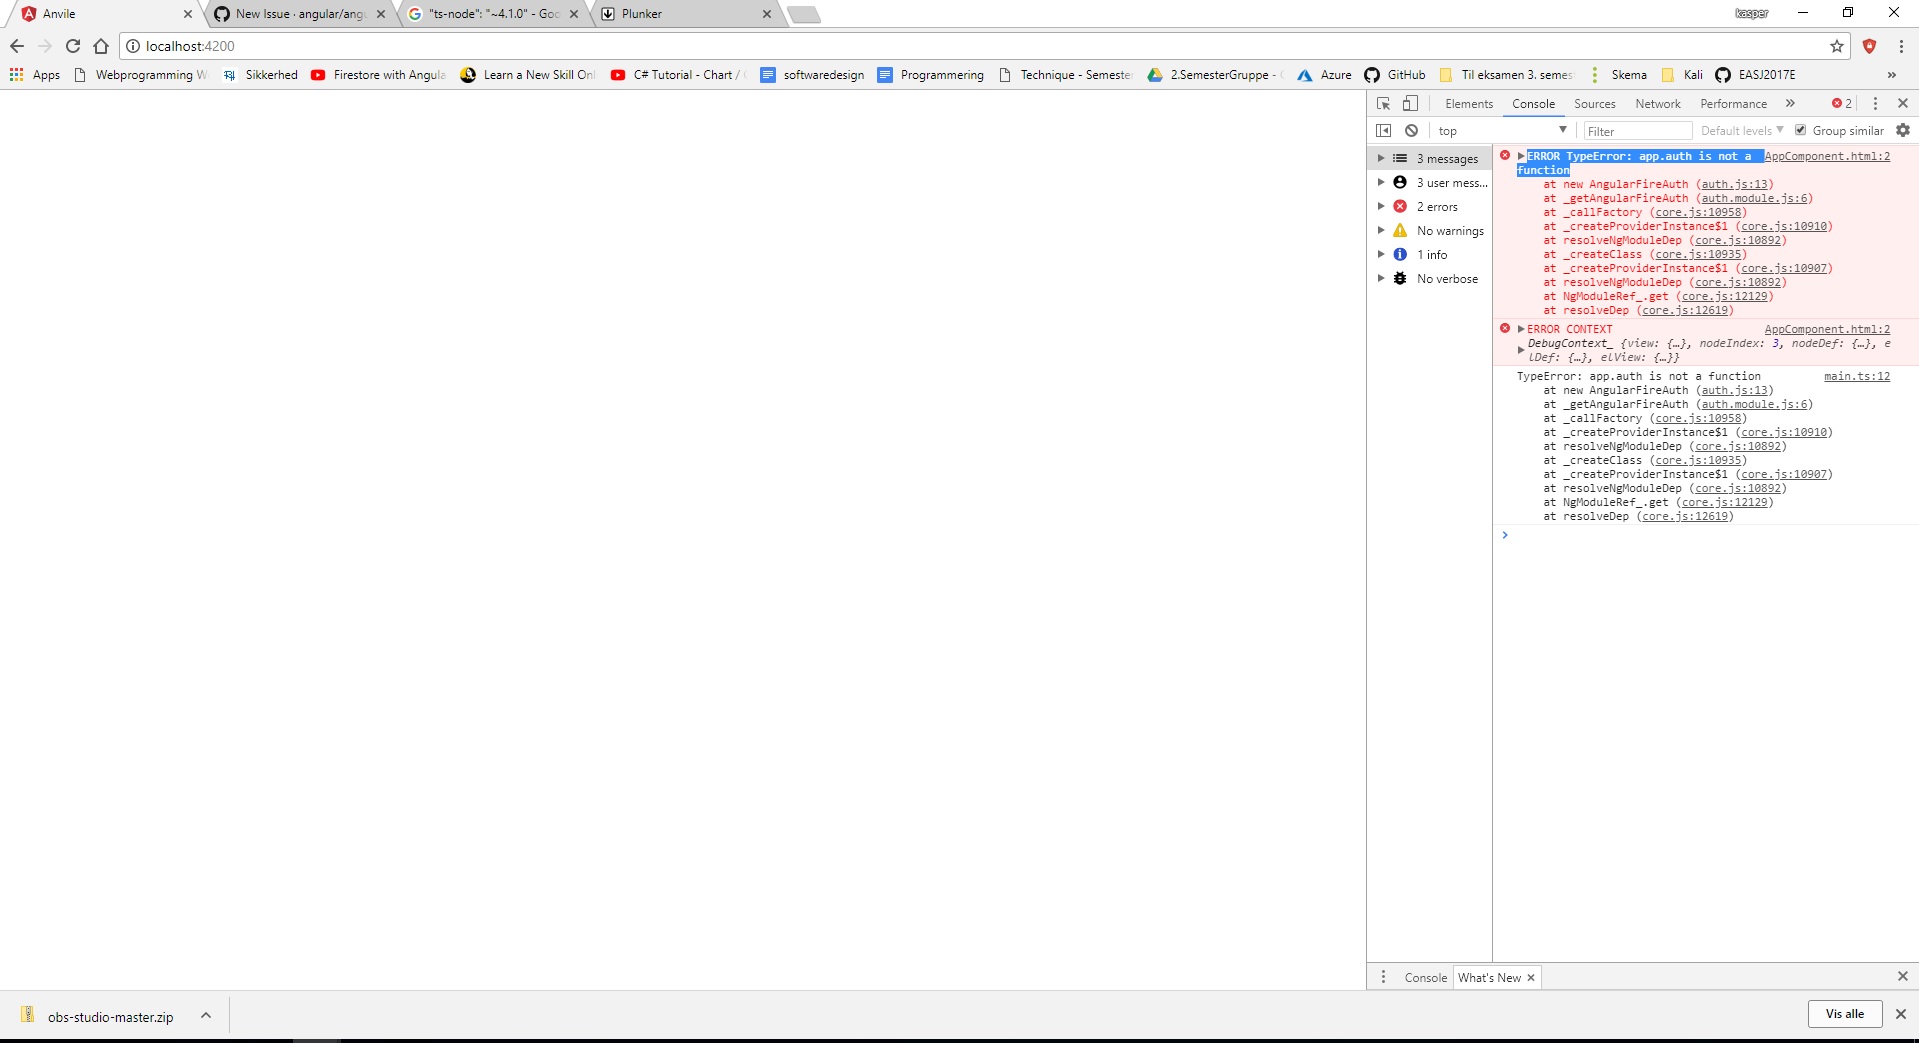Viewport: 1919px width, 1043px height.
Task: Go to the browser Home page
Action: (x=100, y=46)
